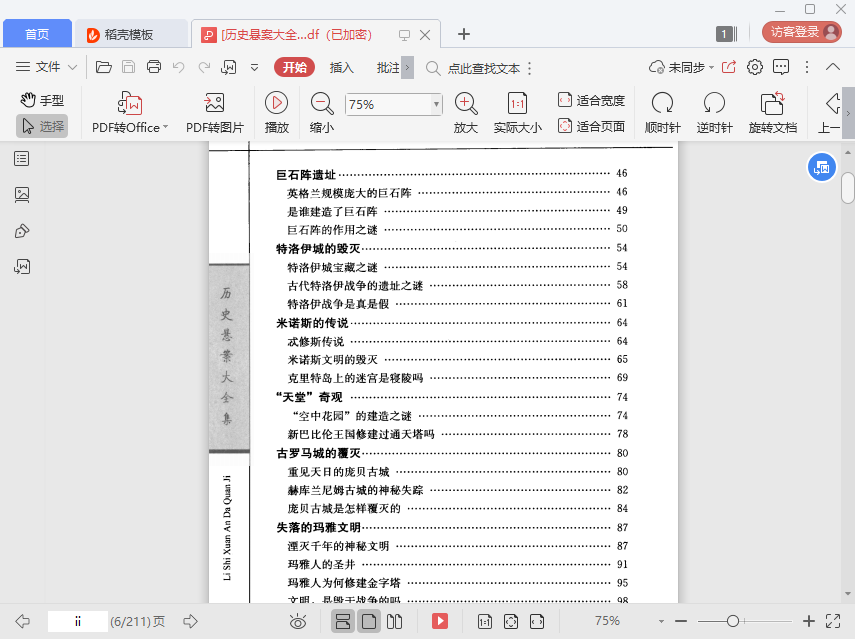This screenshot has width=855, height=639.
Task: Enable single page view mode
Action: point(369,621)
